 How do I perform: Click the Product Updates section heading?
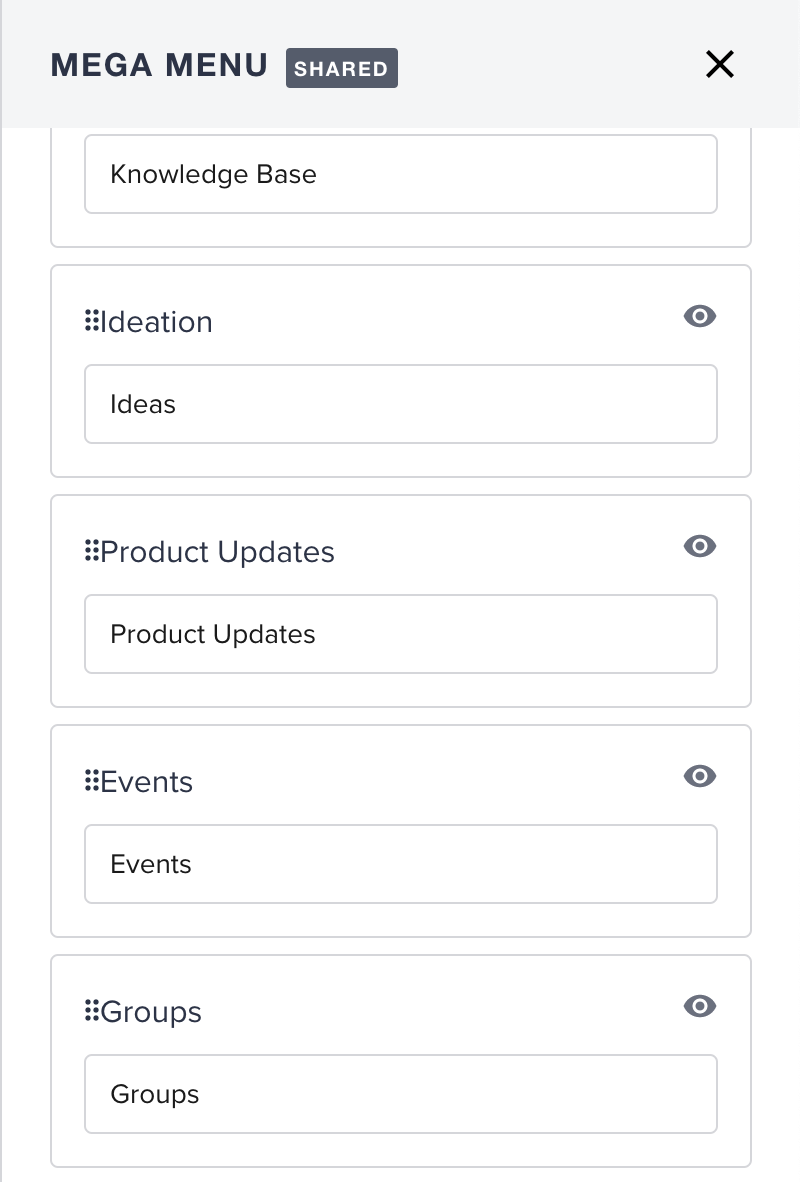click(218, 552)
